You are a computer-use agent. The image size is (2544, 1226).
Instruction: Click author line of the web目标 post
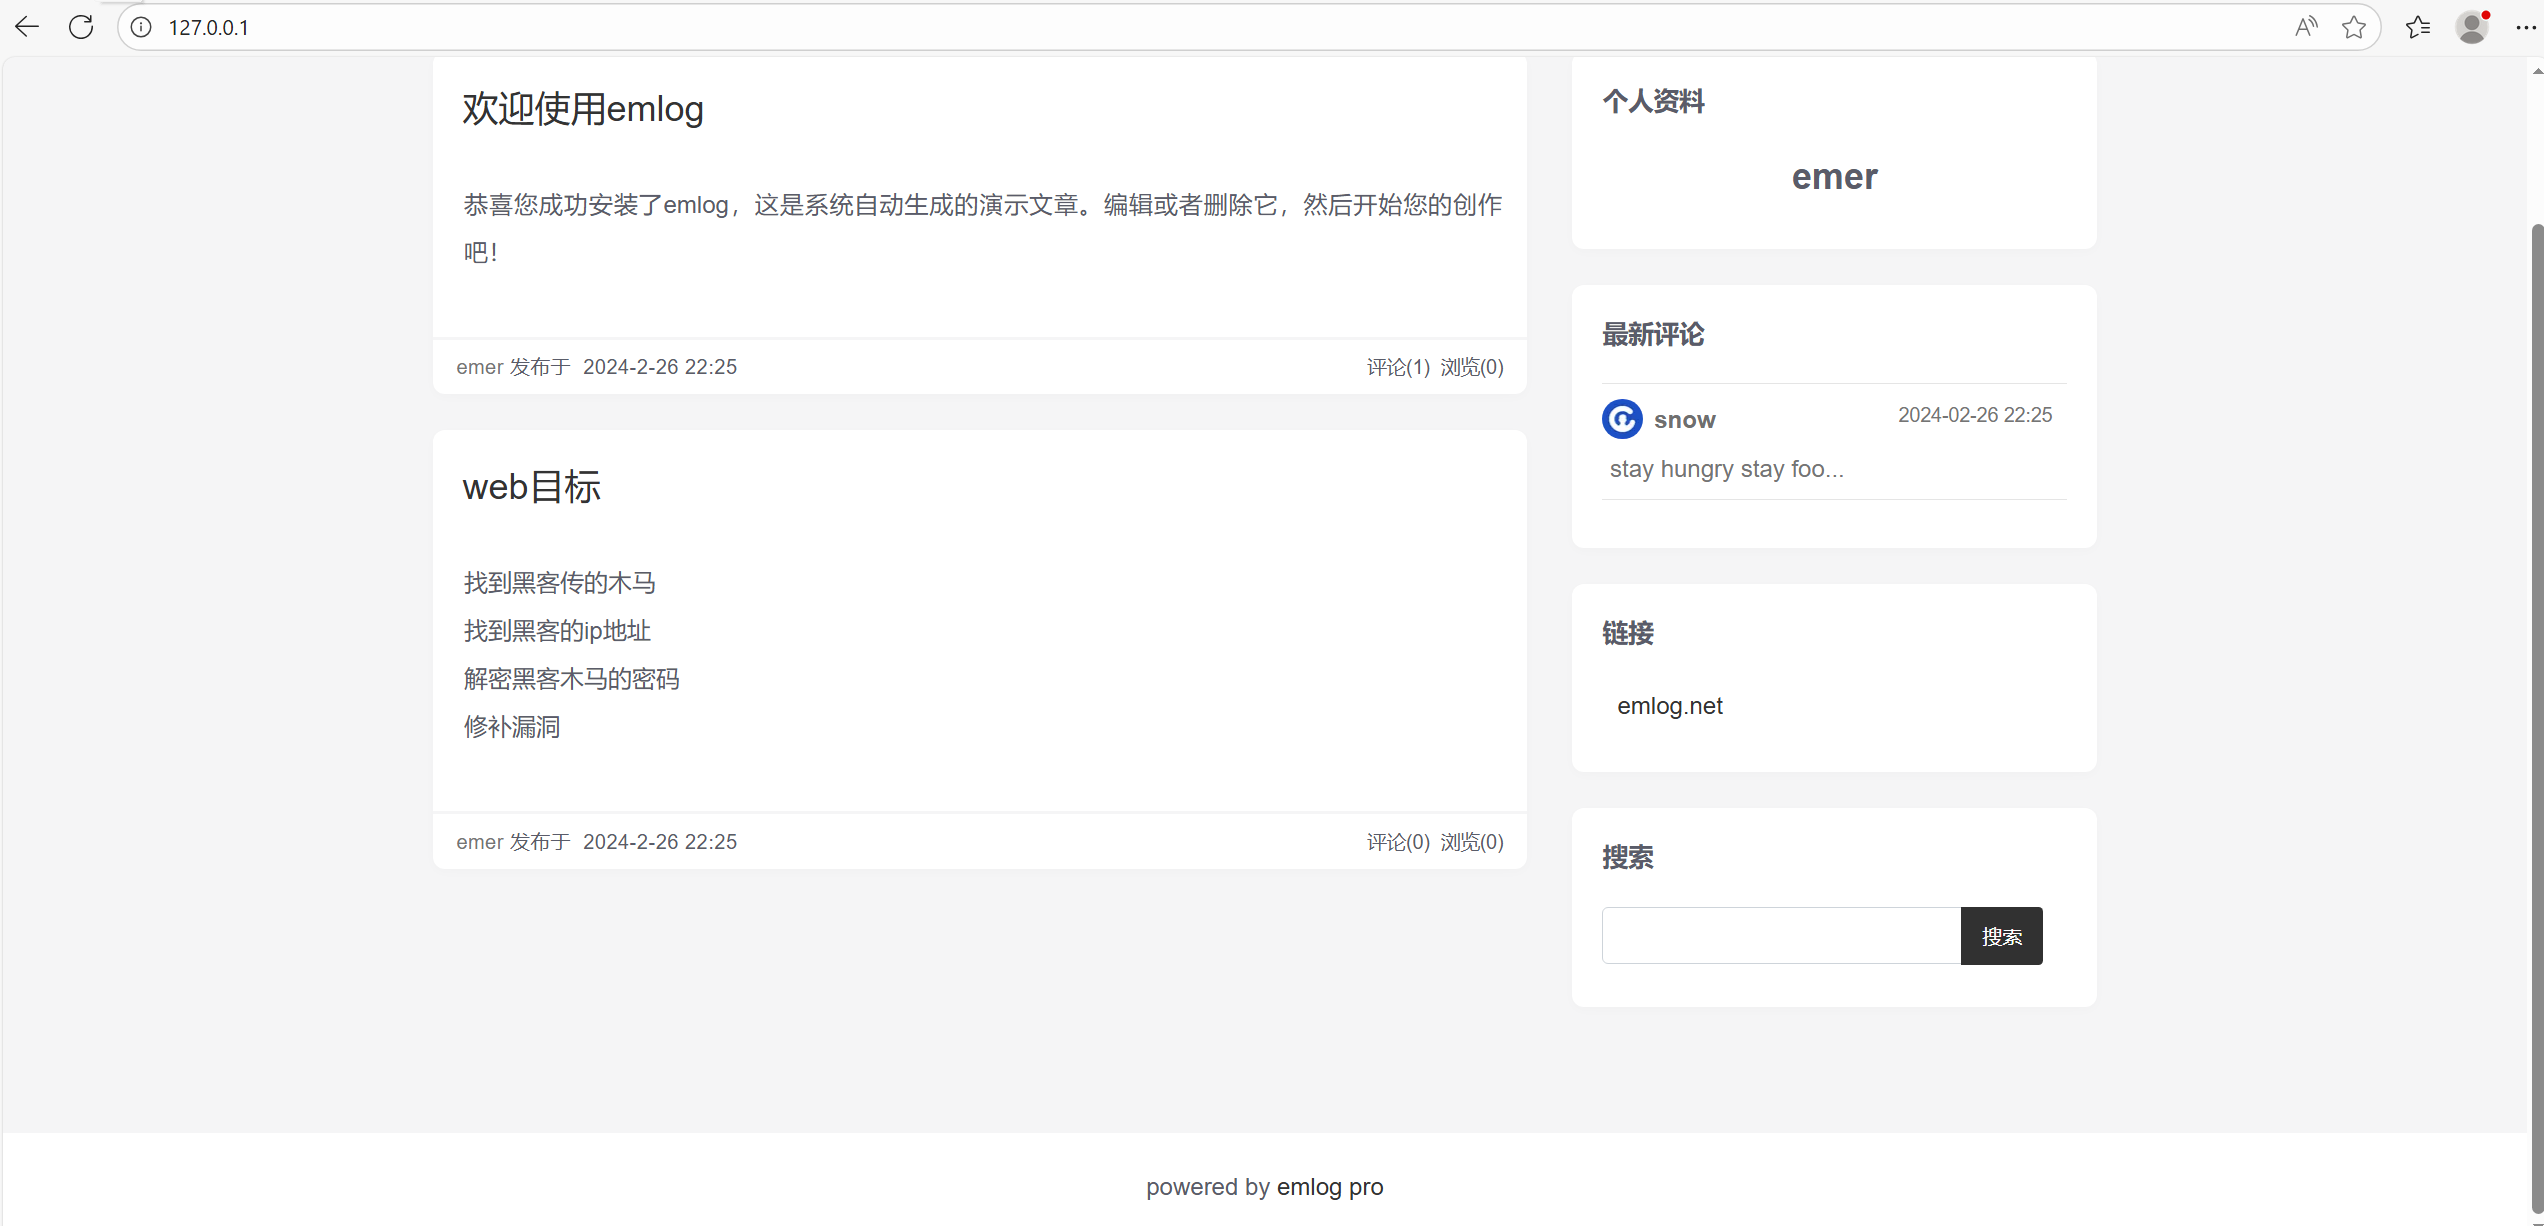coord(597,842)
